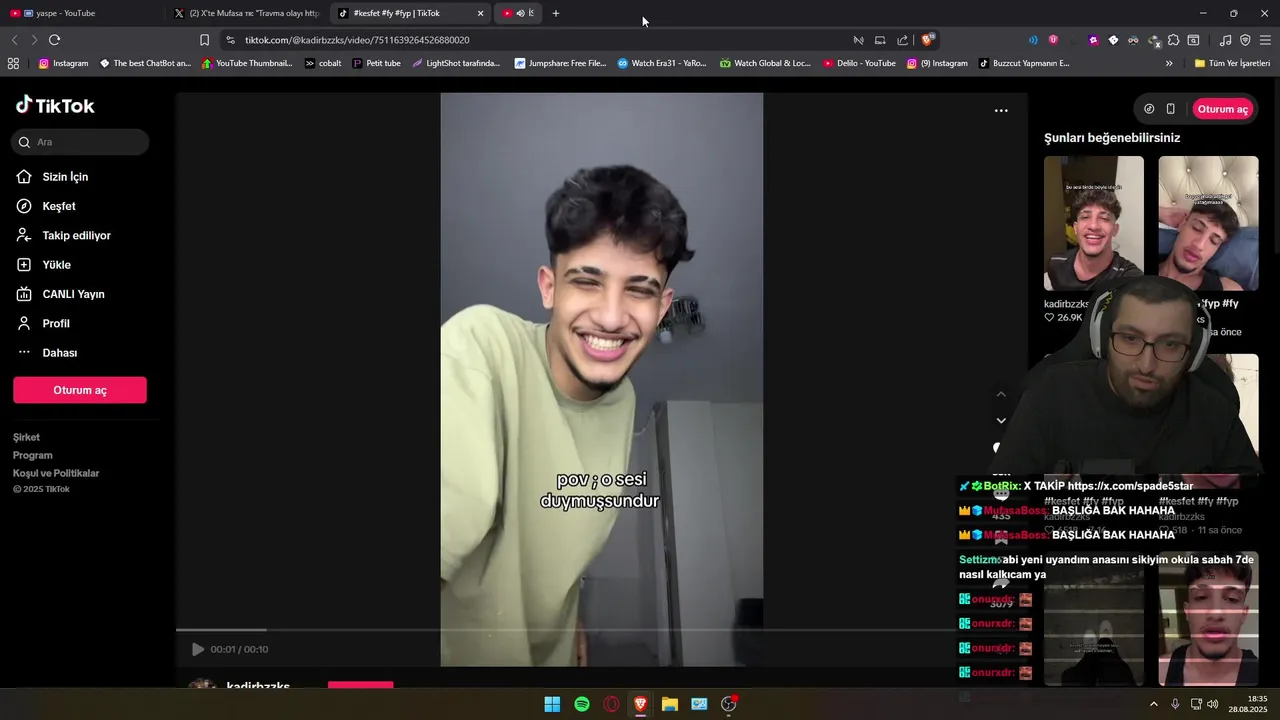The width and height of the screenshot is (1280, 720).
Task: Expand the Program footer section
Action: tap(33, 455)
